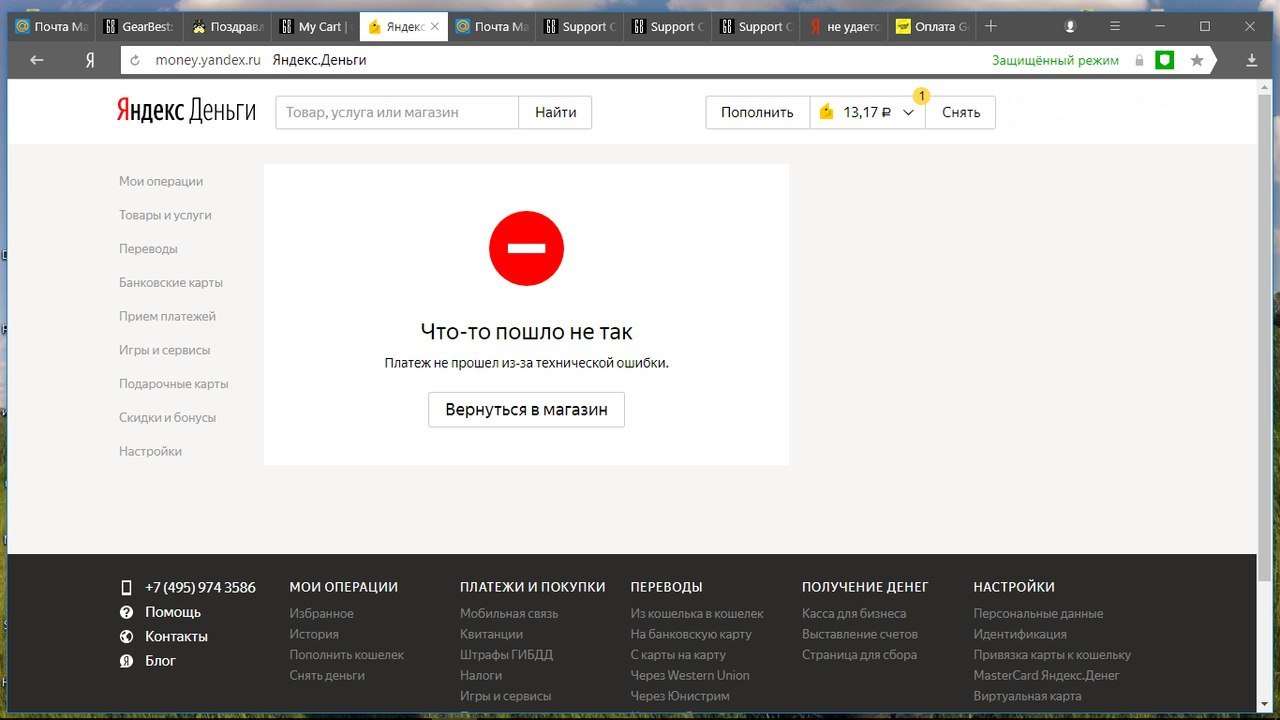The image size is (1280, 720).
Task: Open the browser downloads arrow icon
Action: pos(1251,60)
